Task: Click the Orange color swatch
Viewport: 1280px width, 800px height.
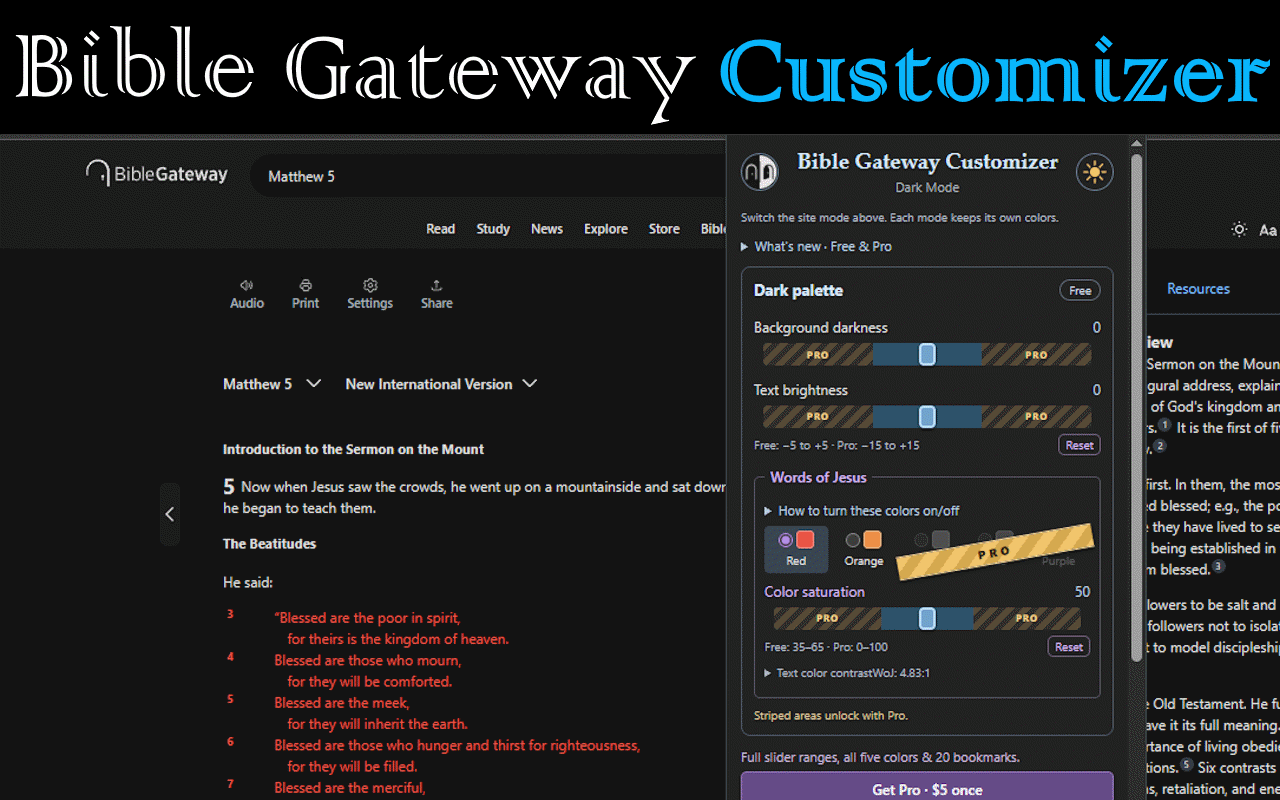Action: point(872,540)
